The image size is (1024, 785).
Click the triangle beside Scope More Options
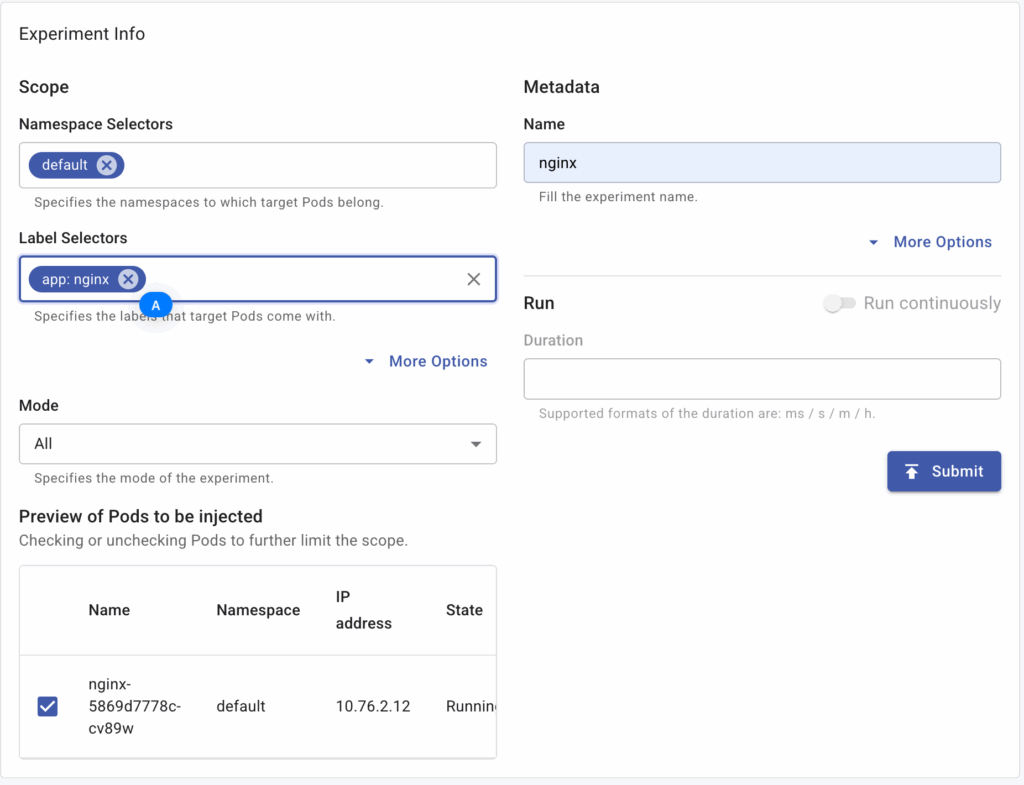[x=369, y=361]
